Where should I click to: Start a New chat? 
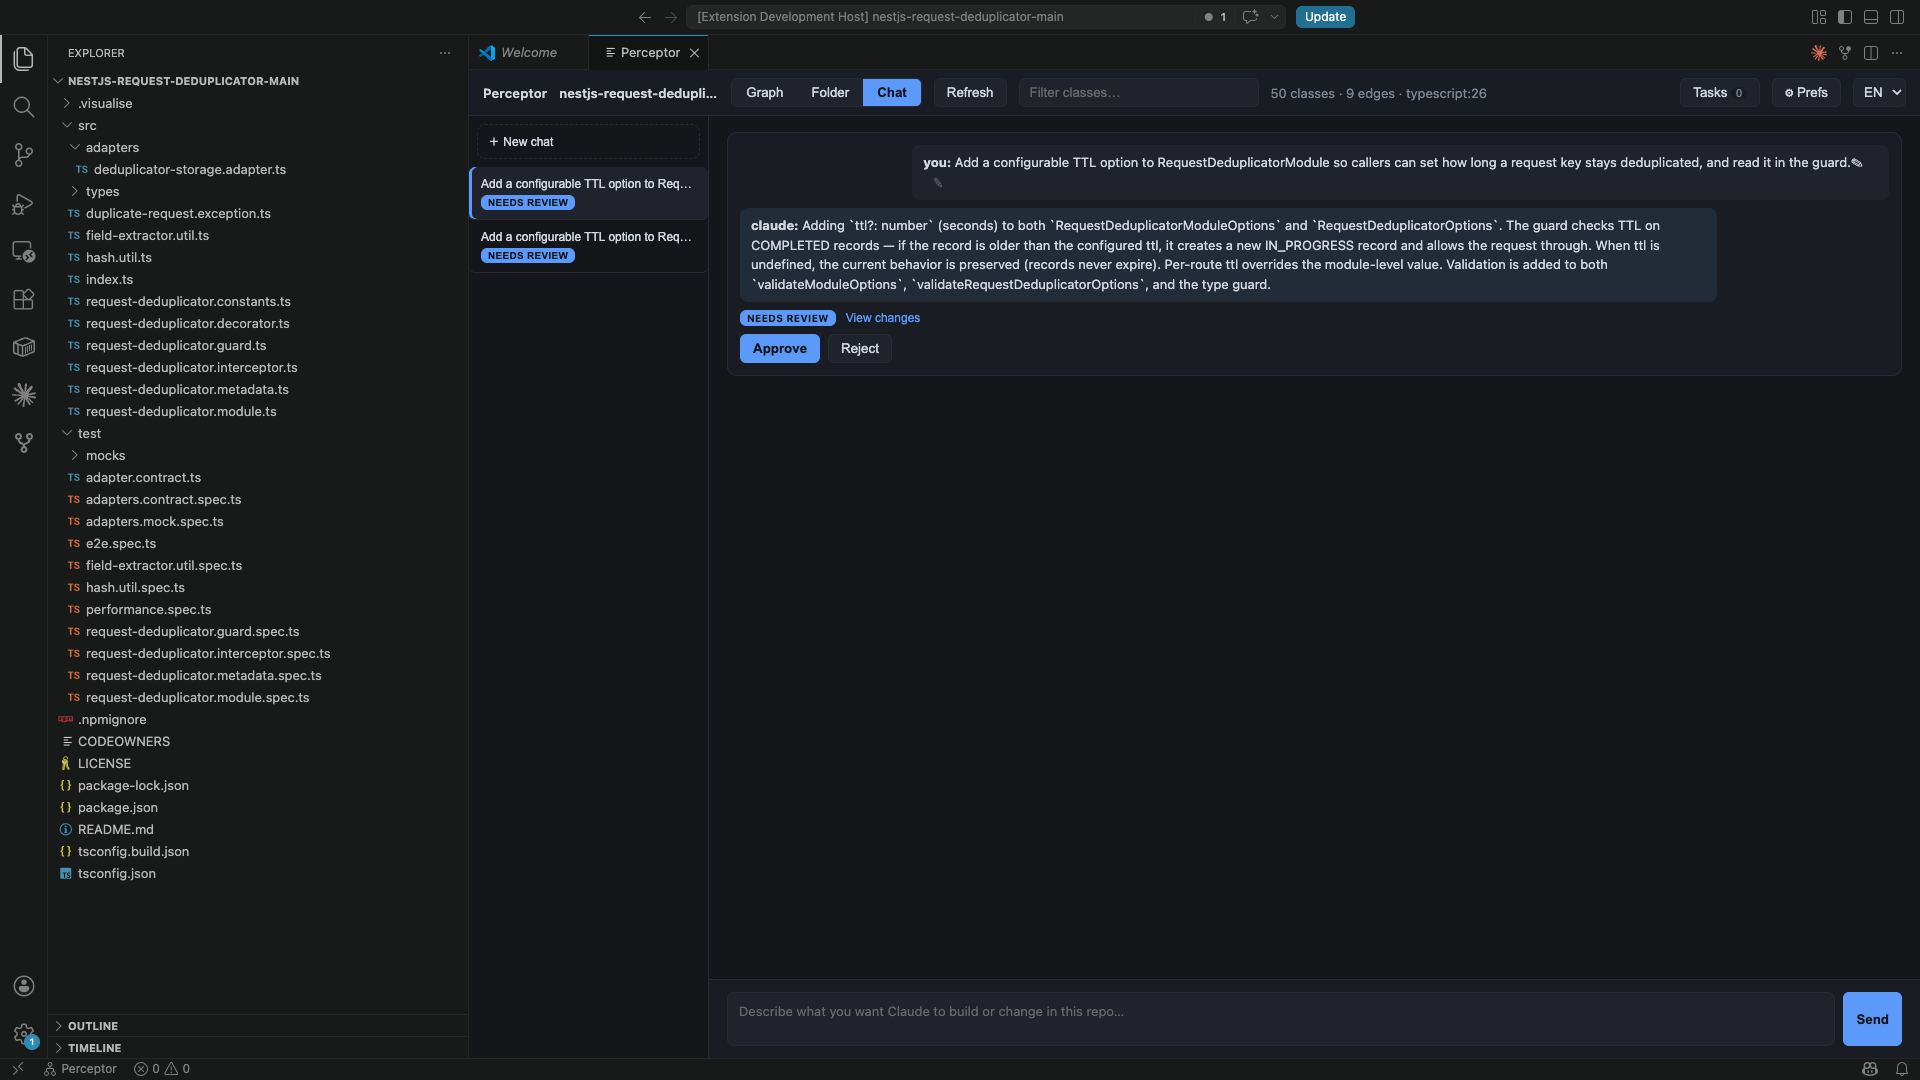pos(588,142)
